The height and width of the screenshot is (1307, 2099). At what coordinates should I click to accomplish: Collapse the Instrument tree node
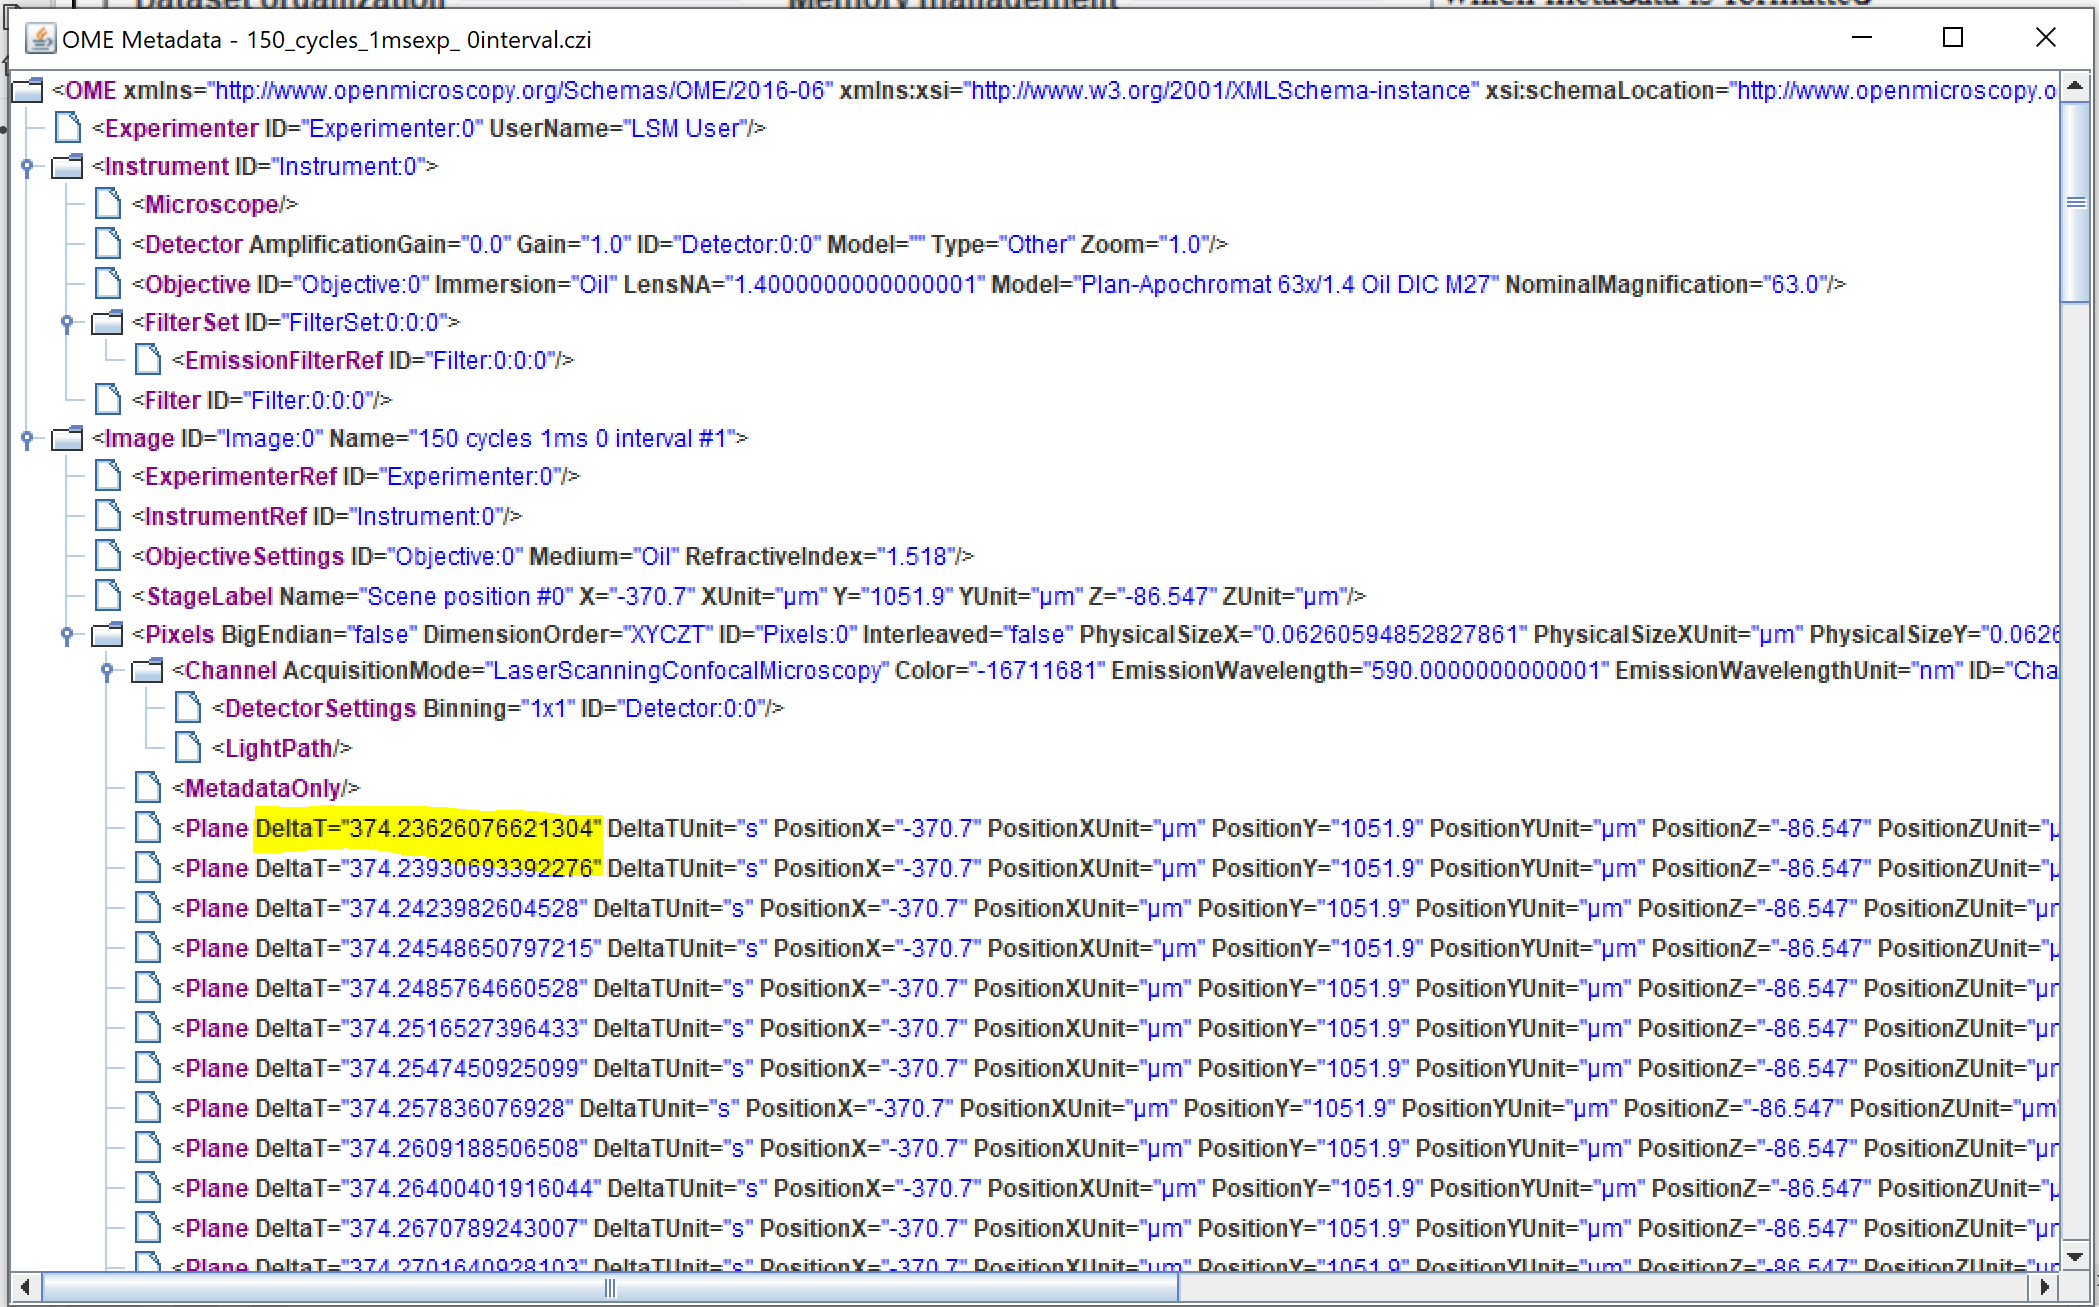click(27, 166)
